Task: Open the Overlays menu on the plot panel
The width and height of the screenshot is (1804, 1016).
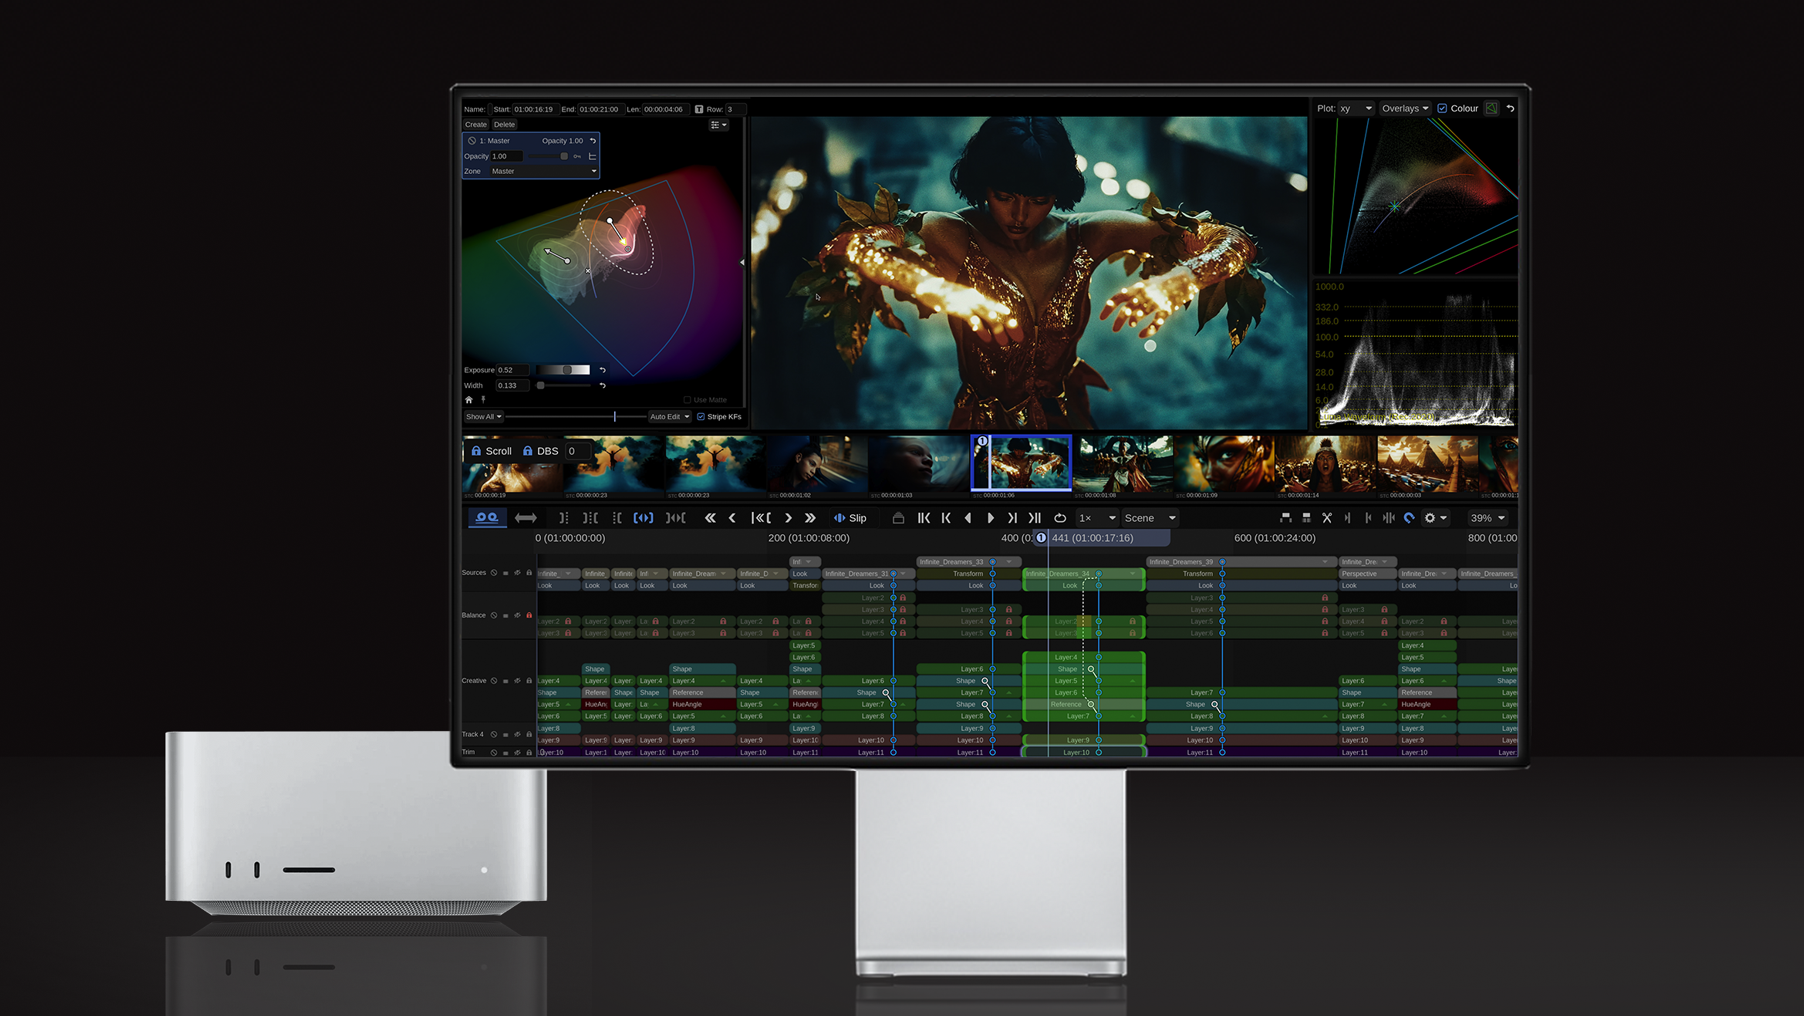Action: pos(1404,108)
